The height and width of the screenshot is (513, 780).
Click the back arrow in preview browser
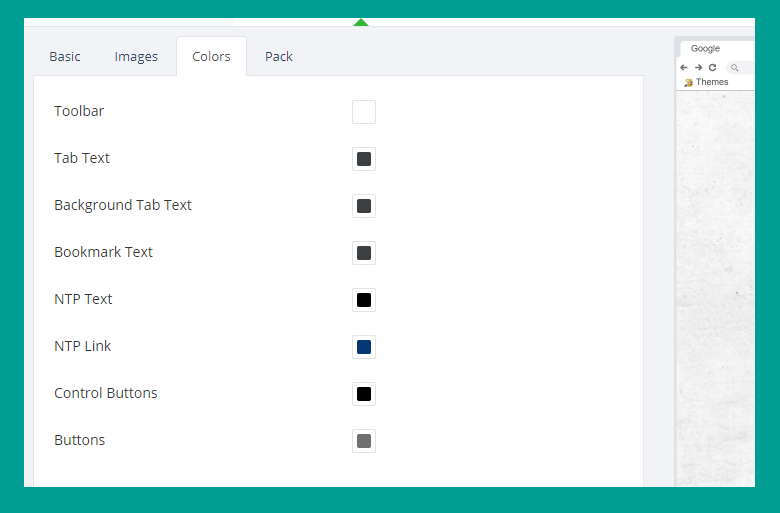click(684, 68)
